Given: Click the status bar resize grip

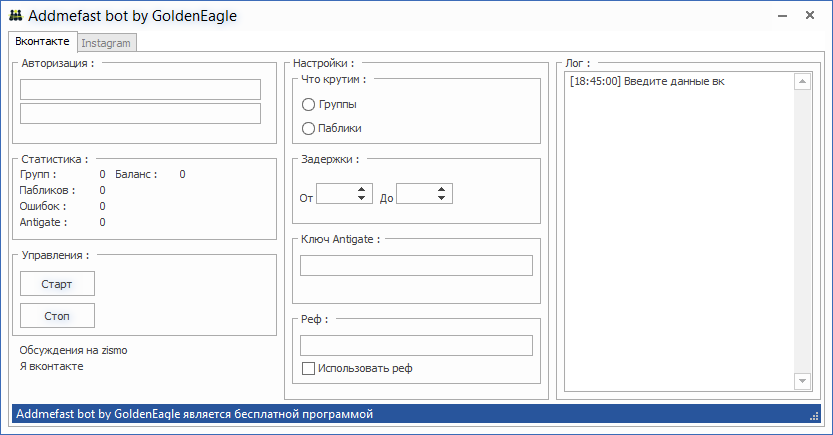Looking at the screenshot, I should pyautogui.click(x=814, y=417).
